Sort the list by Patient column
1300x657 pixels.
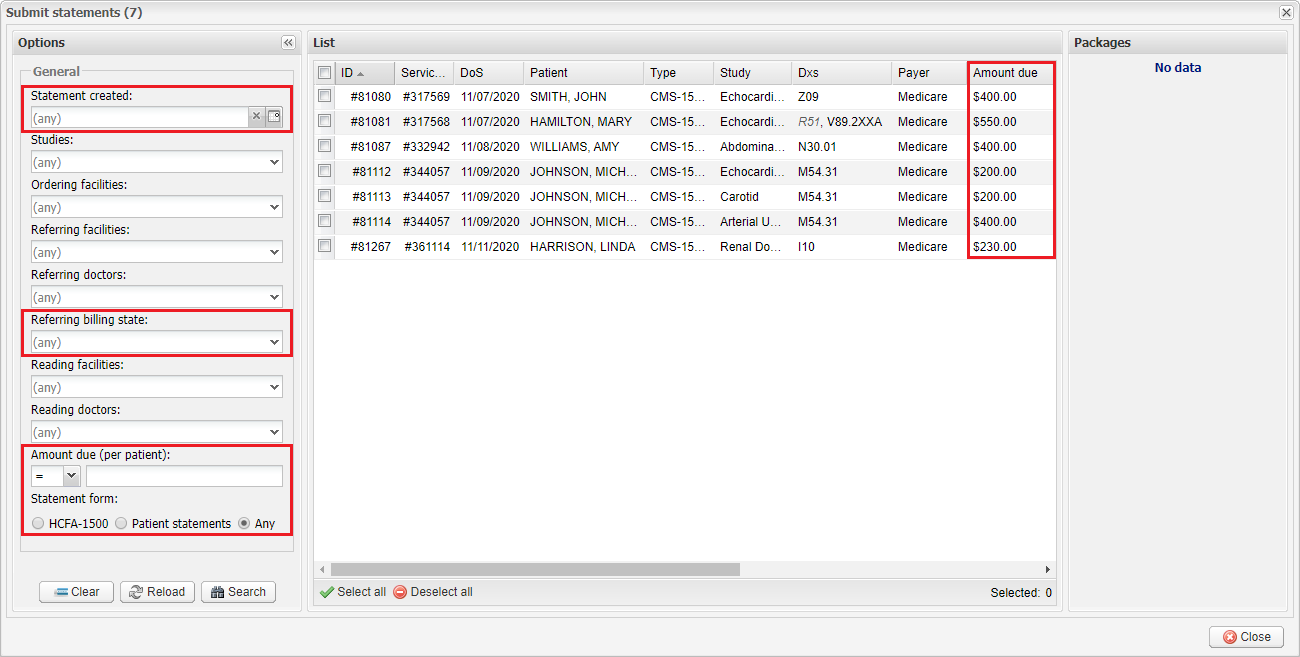pos(583,72)
